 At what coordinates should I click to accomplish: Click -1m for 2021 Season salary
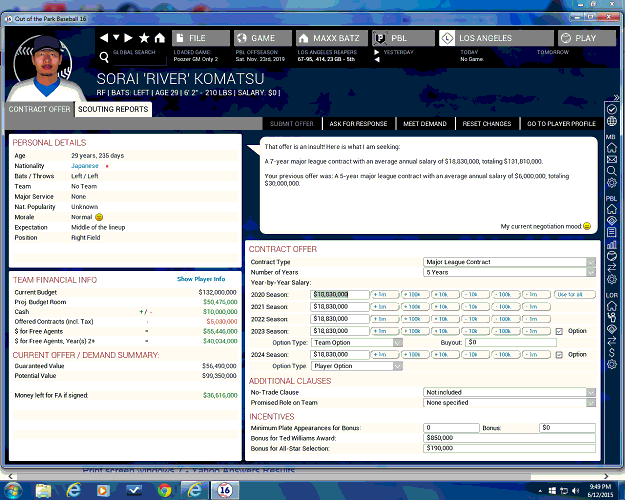(536, 307)
